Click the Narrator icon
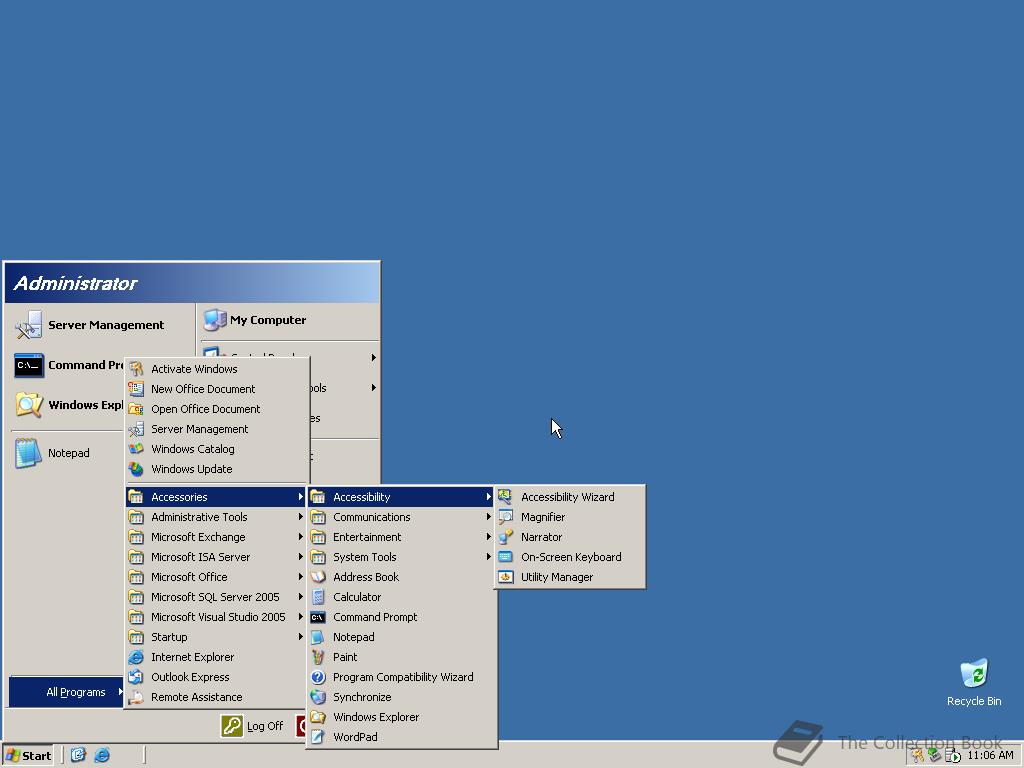This screenshot has width=1024, height=768. coord(505,537)
